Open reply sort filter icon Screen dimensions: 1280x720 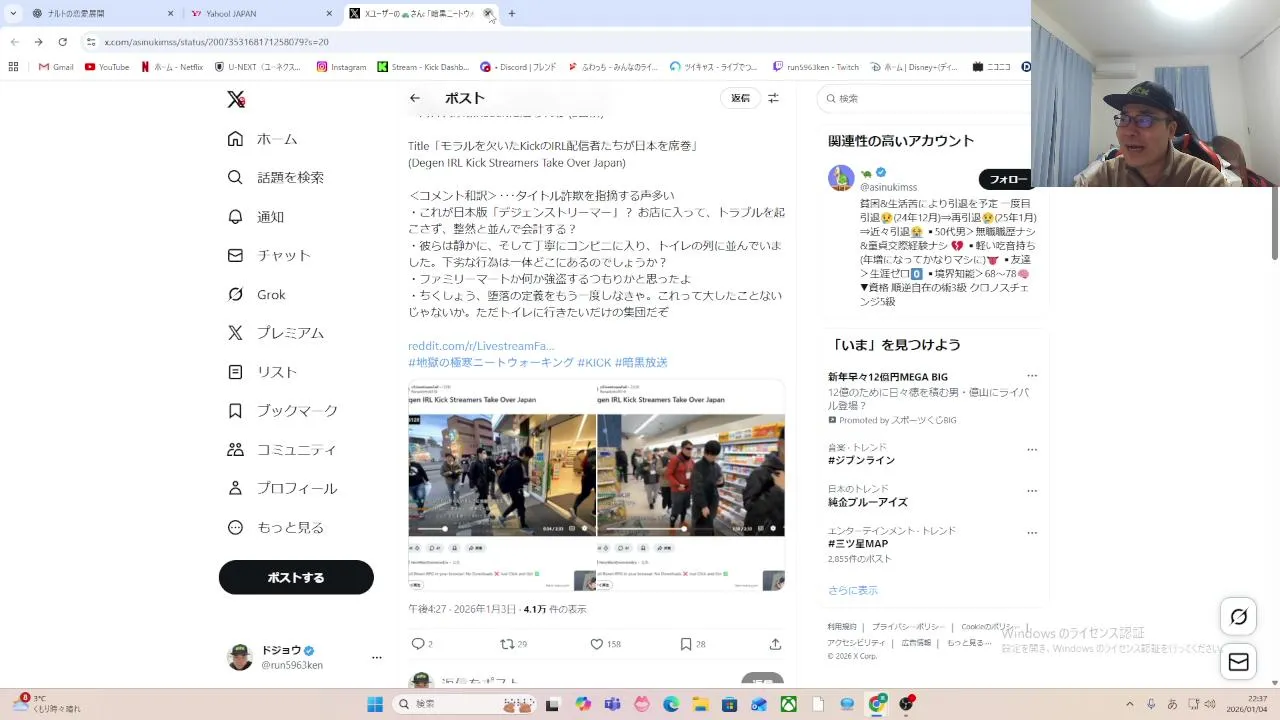click(x=773, y=98)
